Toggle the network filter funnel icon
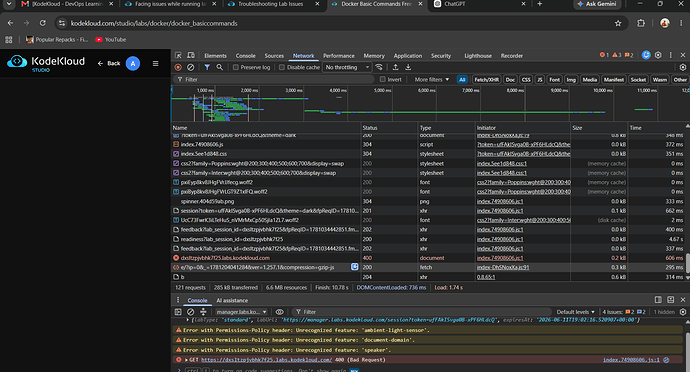Screen dimensions: 690x372 coord(207,67)
